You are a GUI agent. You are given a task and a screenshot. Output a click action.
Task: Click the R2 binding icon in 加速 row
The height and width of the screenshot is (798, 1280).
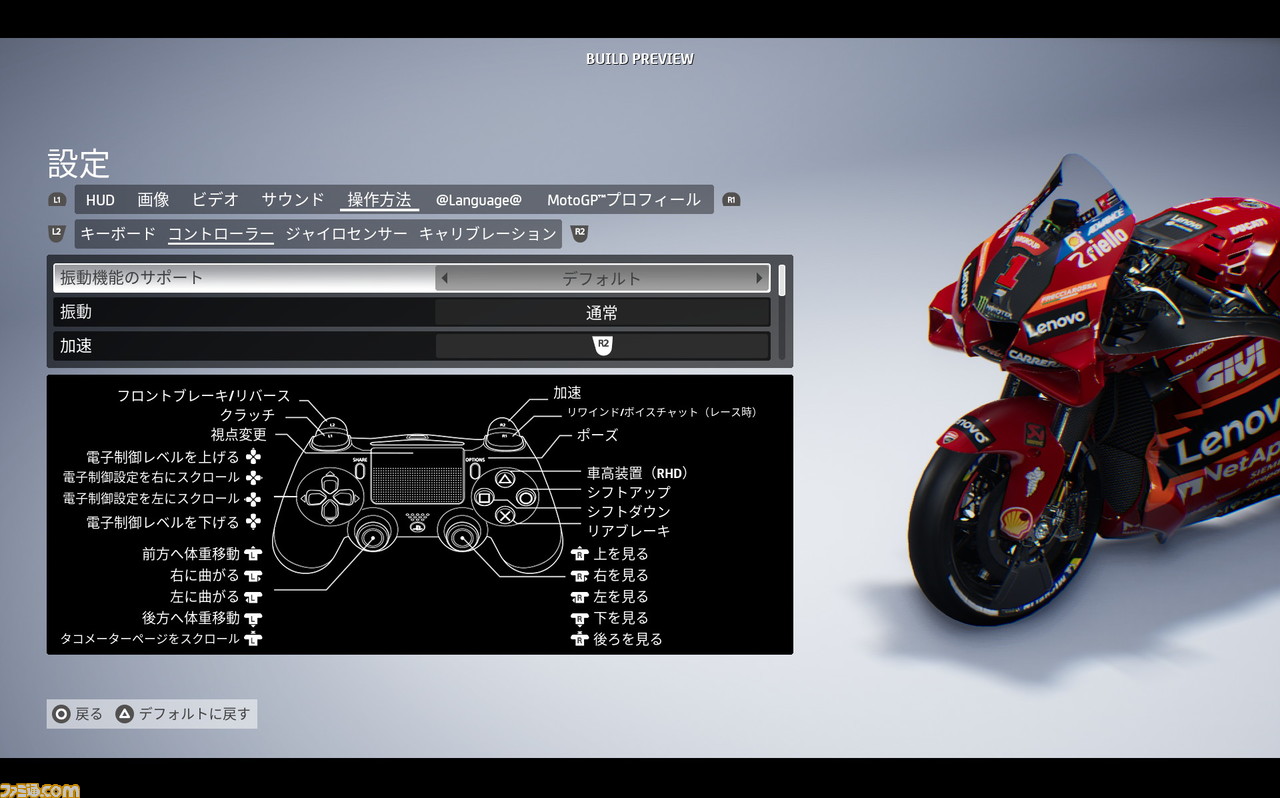click(x=602, y=345)
